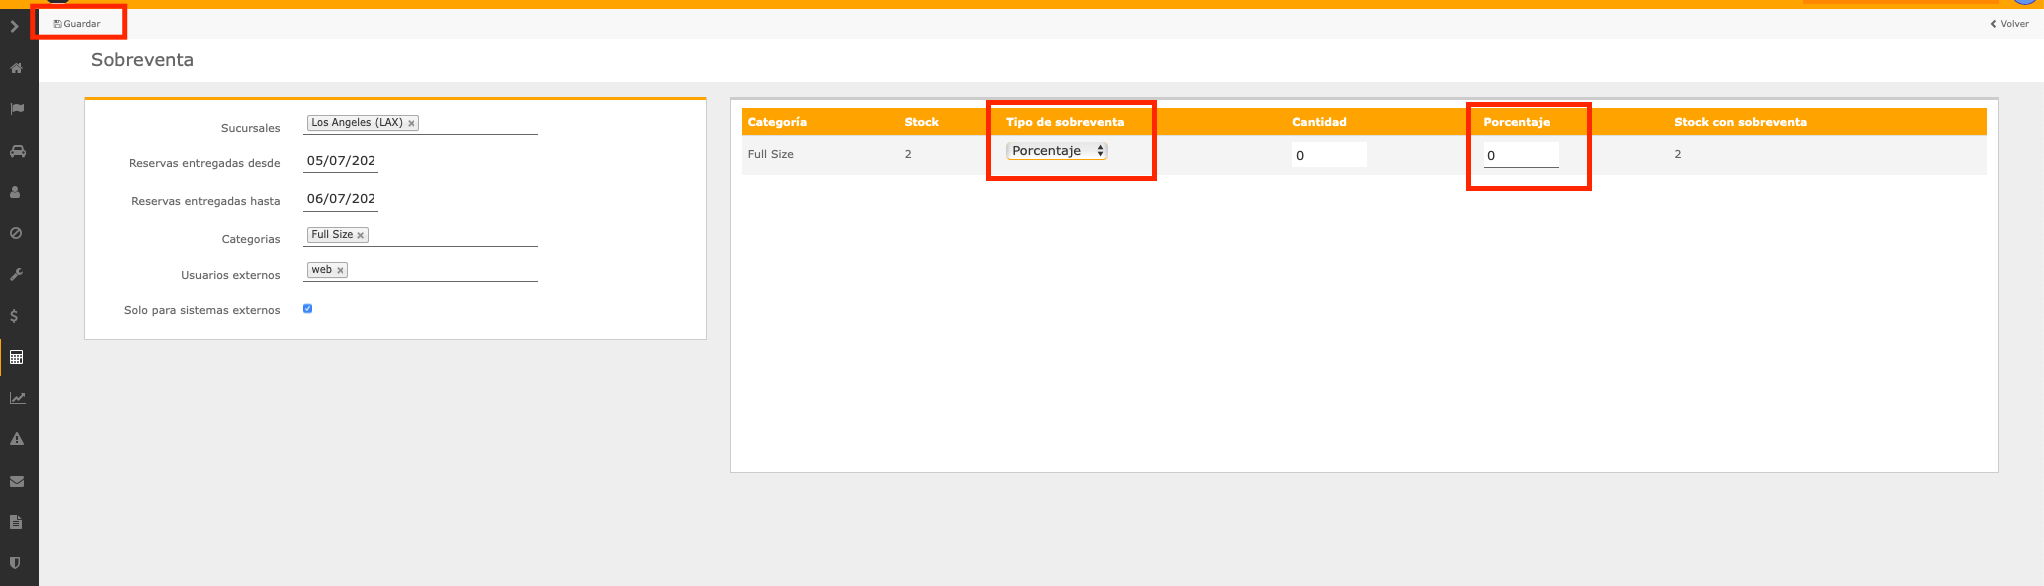Click the home icon in the sidebar

17,68
